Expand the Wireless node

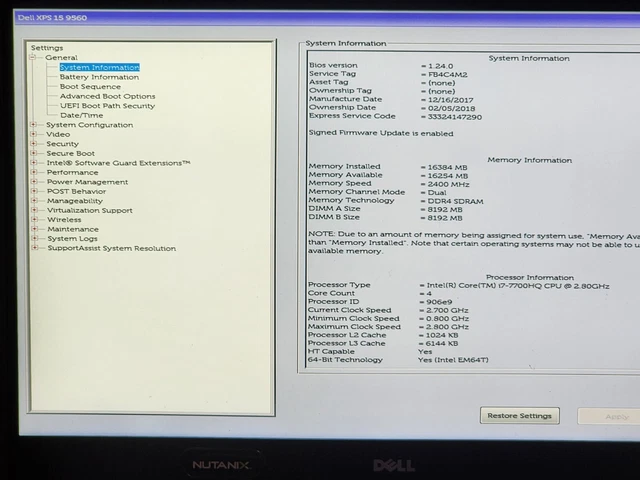(x=35, y=220)
